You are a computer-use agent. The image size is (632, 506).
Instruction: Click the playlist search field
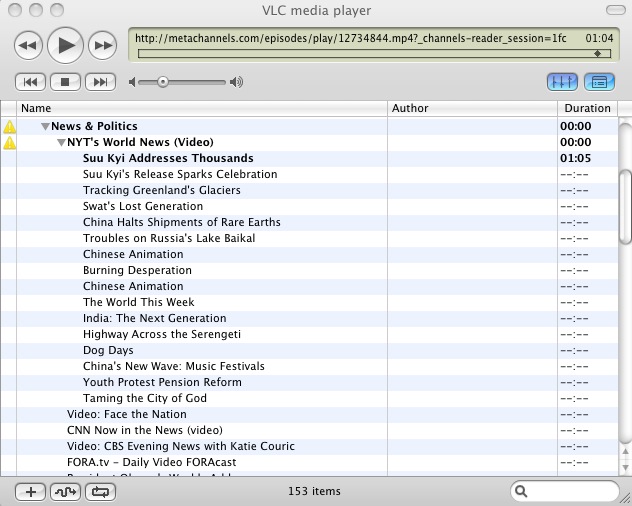[x=570, y=491]
